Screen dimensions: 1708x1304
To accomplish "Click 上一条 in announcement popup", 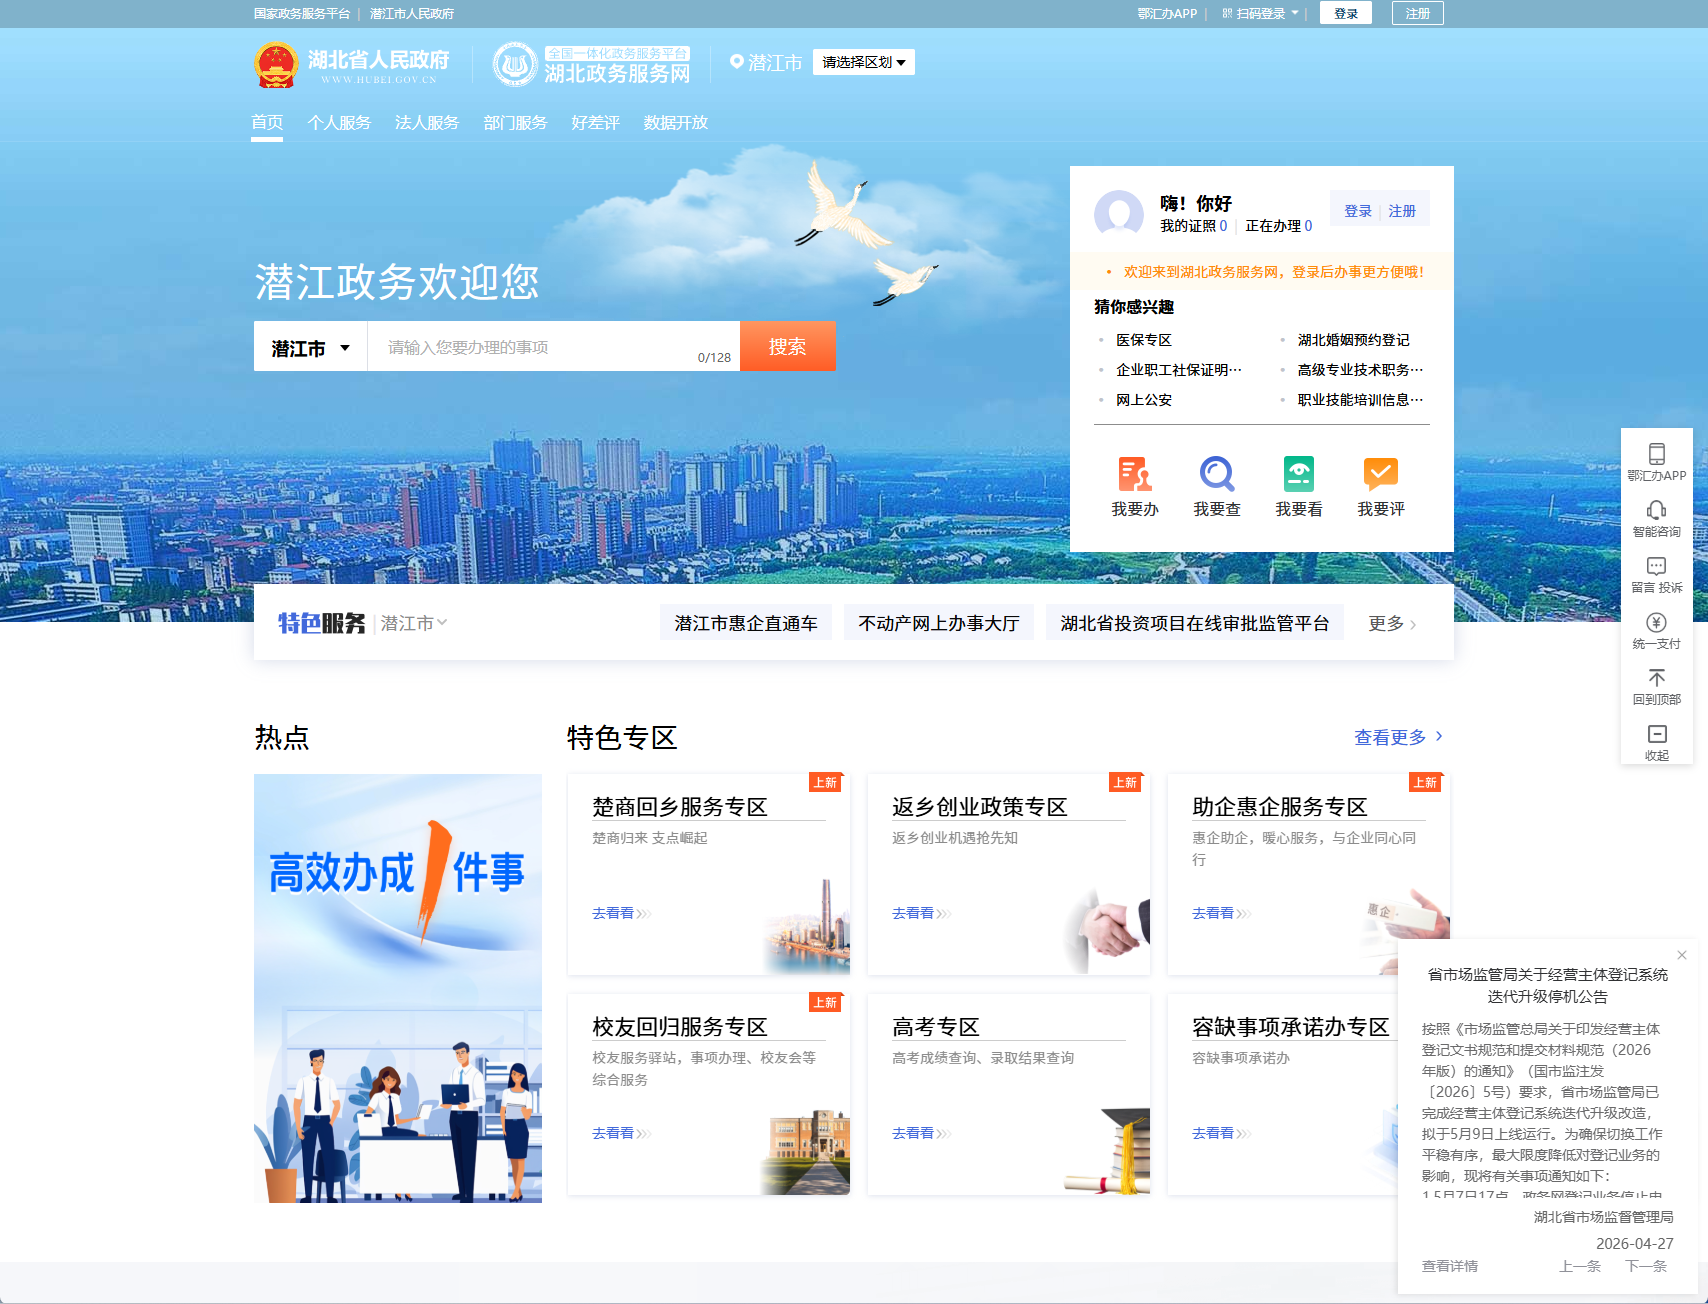I will tap(1580, 1266).
